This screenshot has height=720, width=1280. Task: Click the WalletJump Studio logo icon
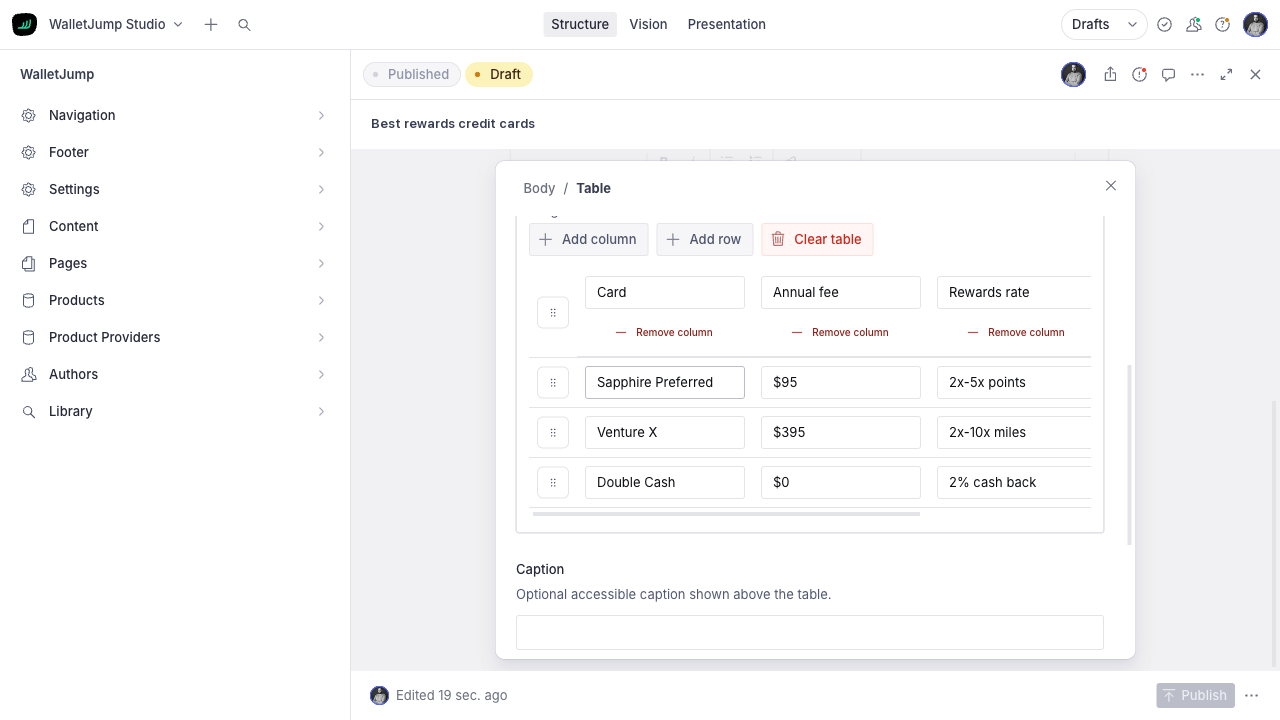pos(24,24)
